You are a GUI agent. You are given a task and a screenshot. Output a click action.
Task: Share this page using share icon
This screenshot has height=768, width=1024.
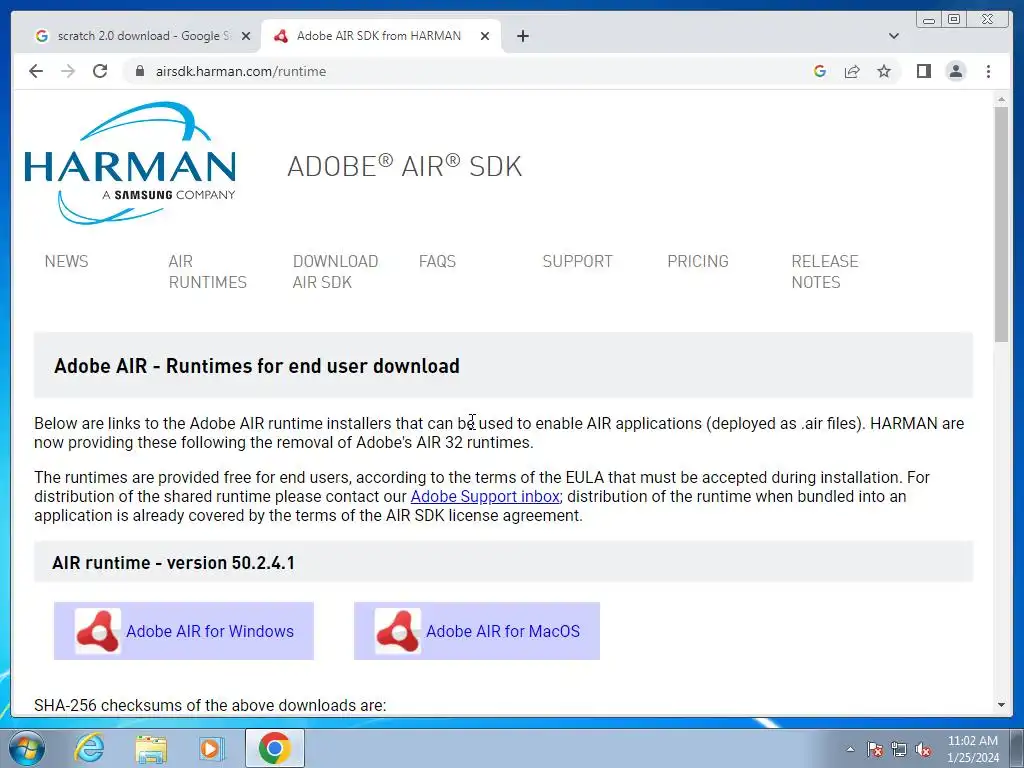[852, 71]
